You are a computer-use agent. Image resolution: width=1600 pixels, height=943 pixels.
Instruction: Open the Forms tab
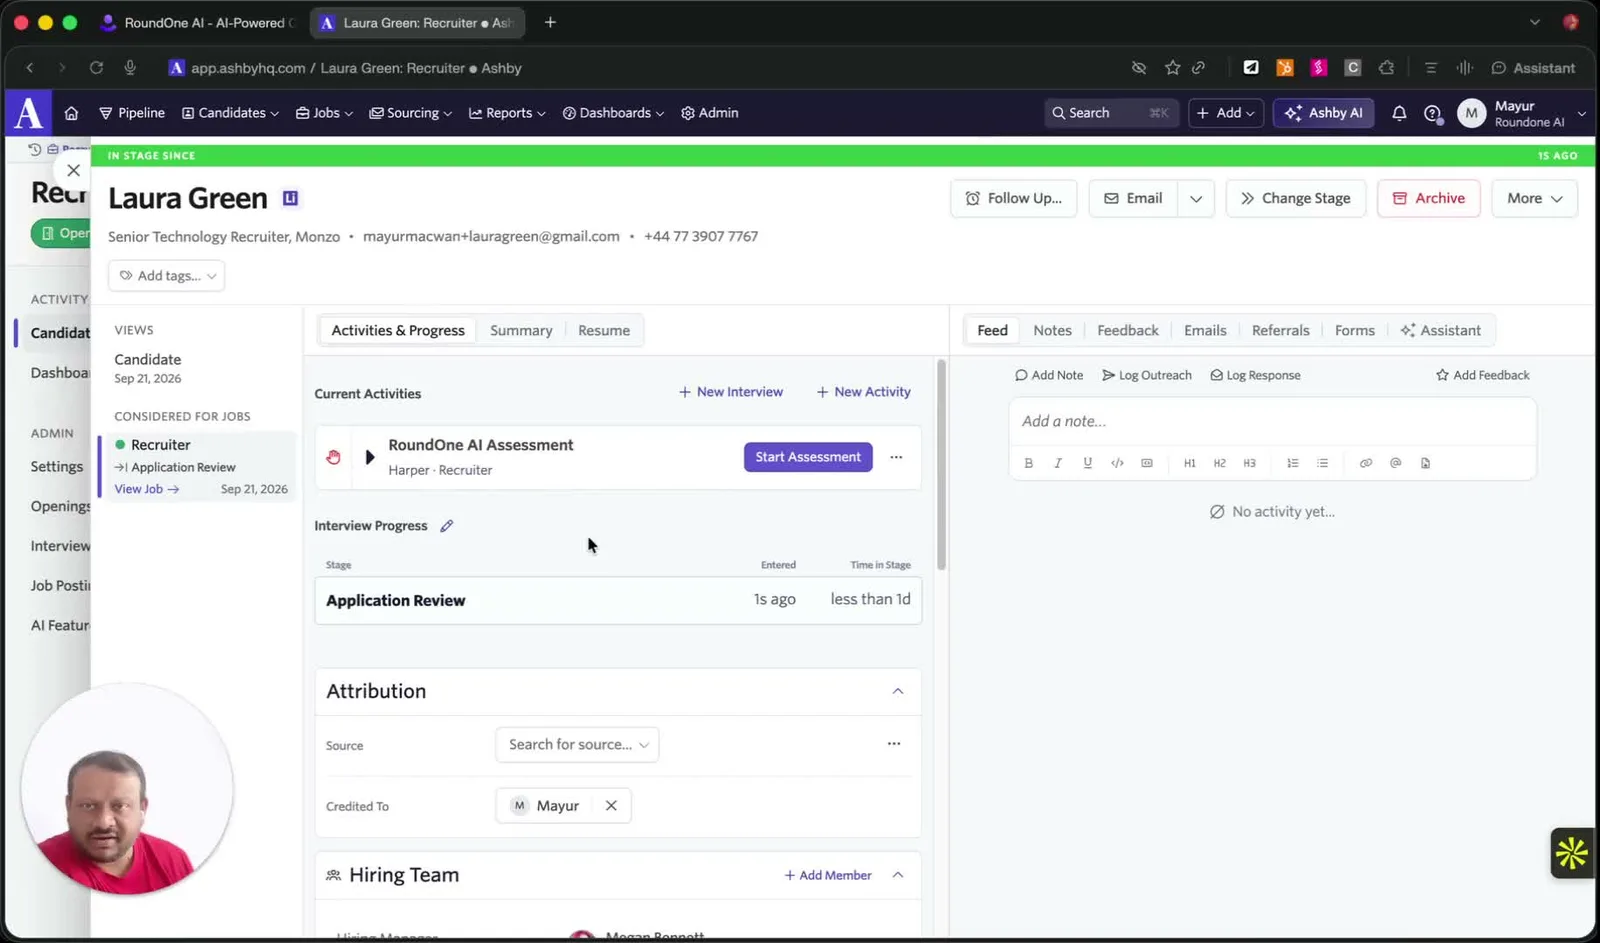(1354, 331)
